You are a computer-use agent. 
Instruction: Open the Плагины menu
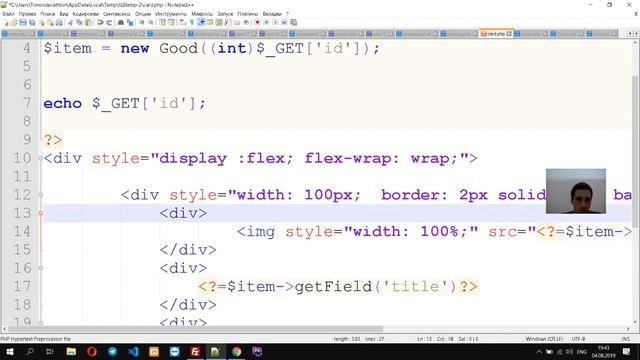[x=248, y=14]
